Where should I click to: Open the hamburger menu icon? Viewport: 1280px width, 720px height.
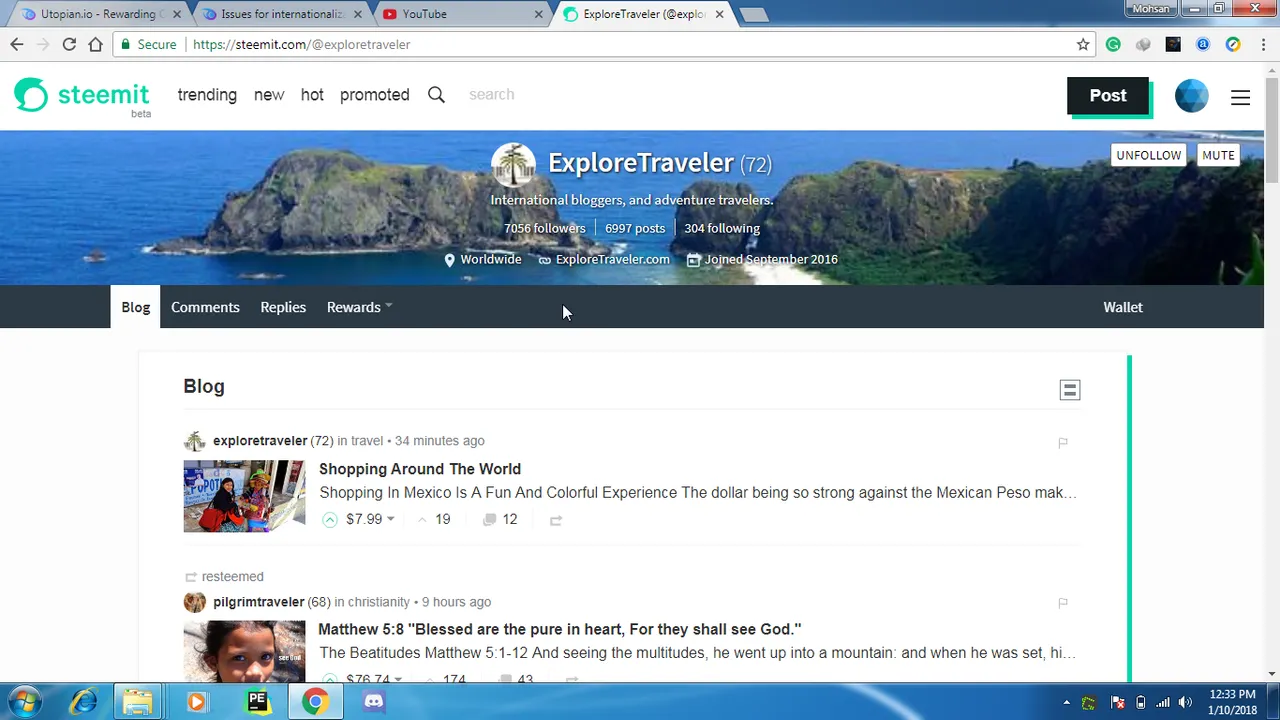[x=1240, y=97]
